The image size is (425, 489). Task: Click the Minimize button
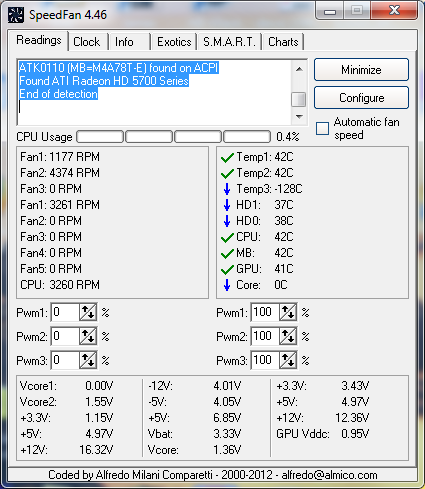[x=361, y=70]
